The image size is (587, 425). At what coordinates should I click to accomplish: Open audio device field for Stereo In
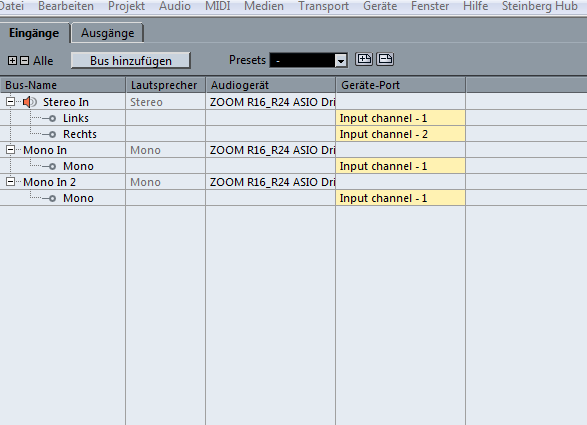271,102
